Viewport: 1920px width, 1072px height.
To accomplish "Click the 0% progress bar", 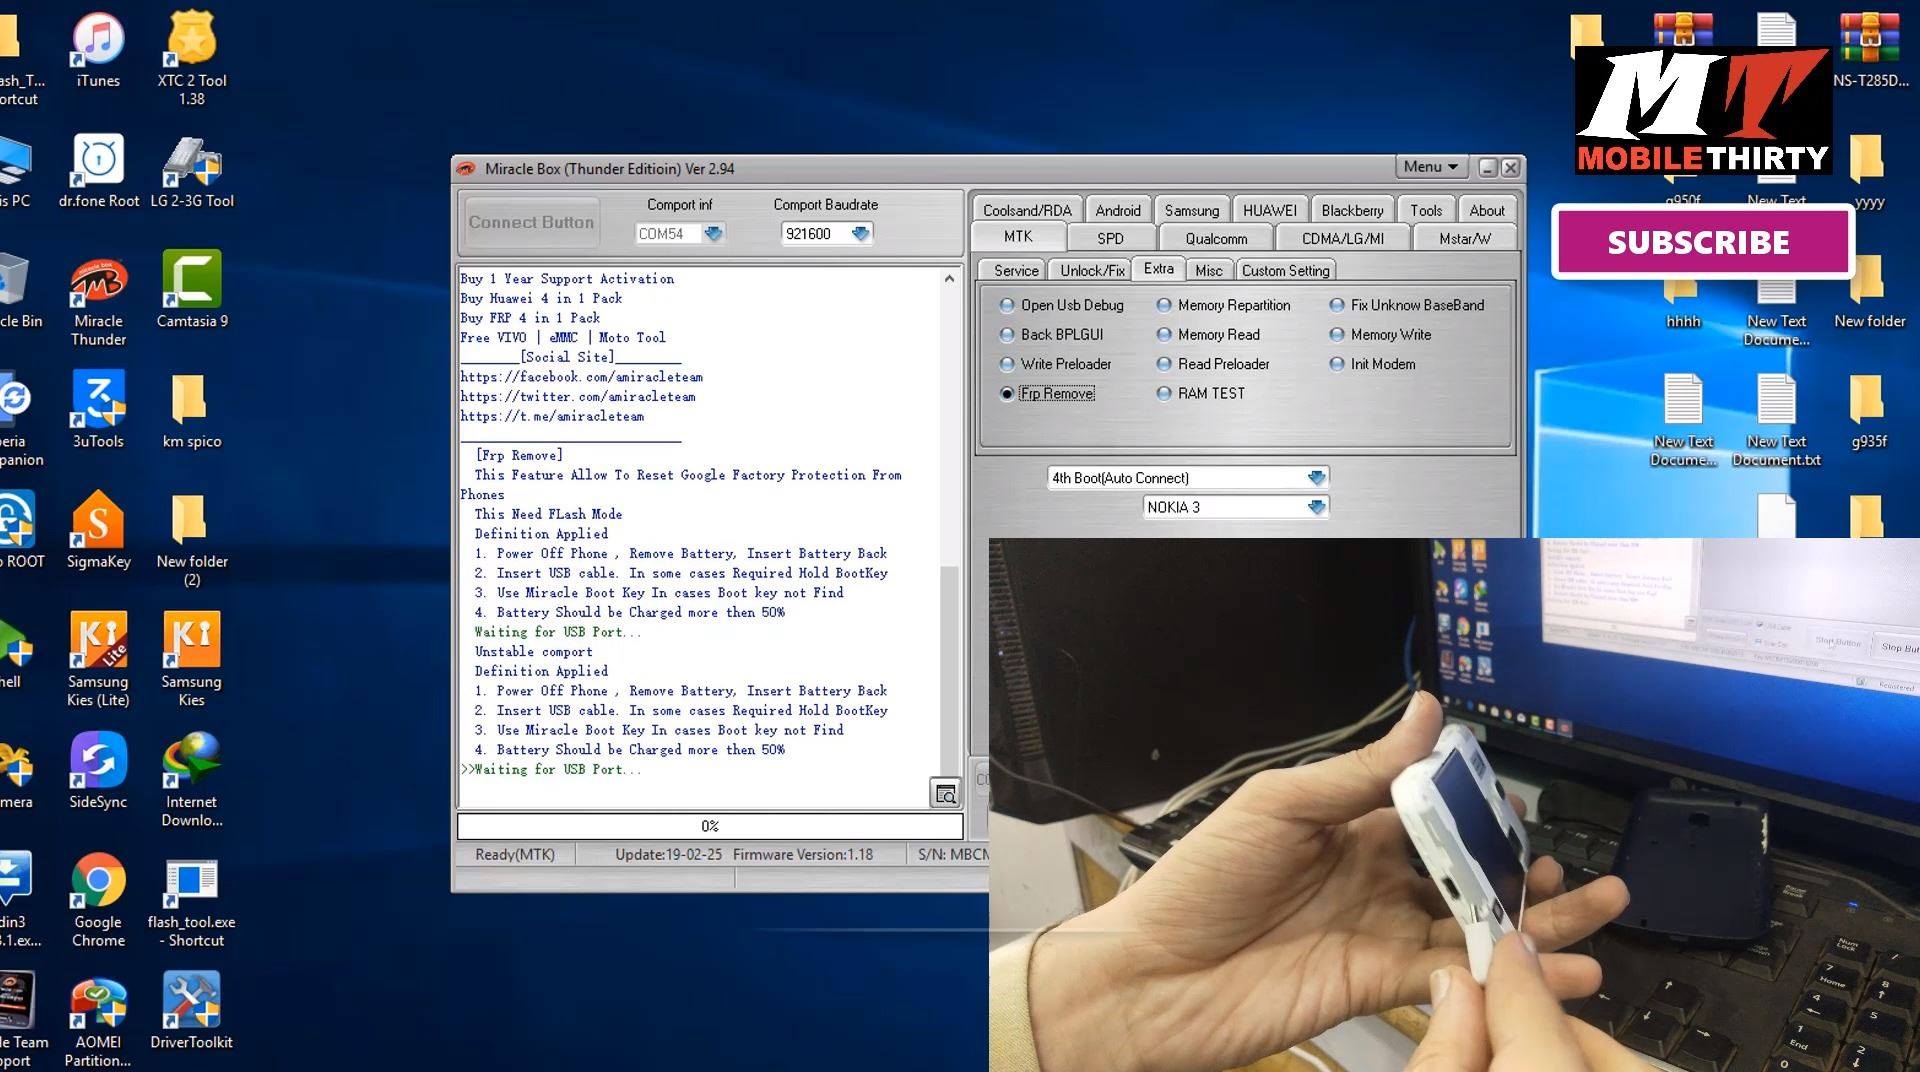I will (710, 826).
